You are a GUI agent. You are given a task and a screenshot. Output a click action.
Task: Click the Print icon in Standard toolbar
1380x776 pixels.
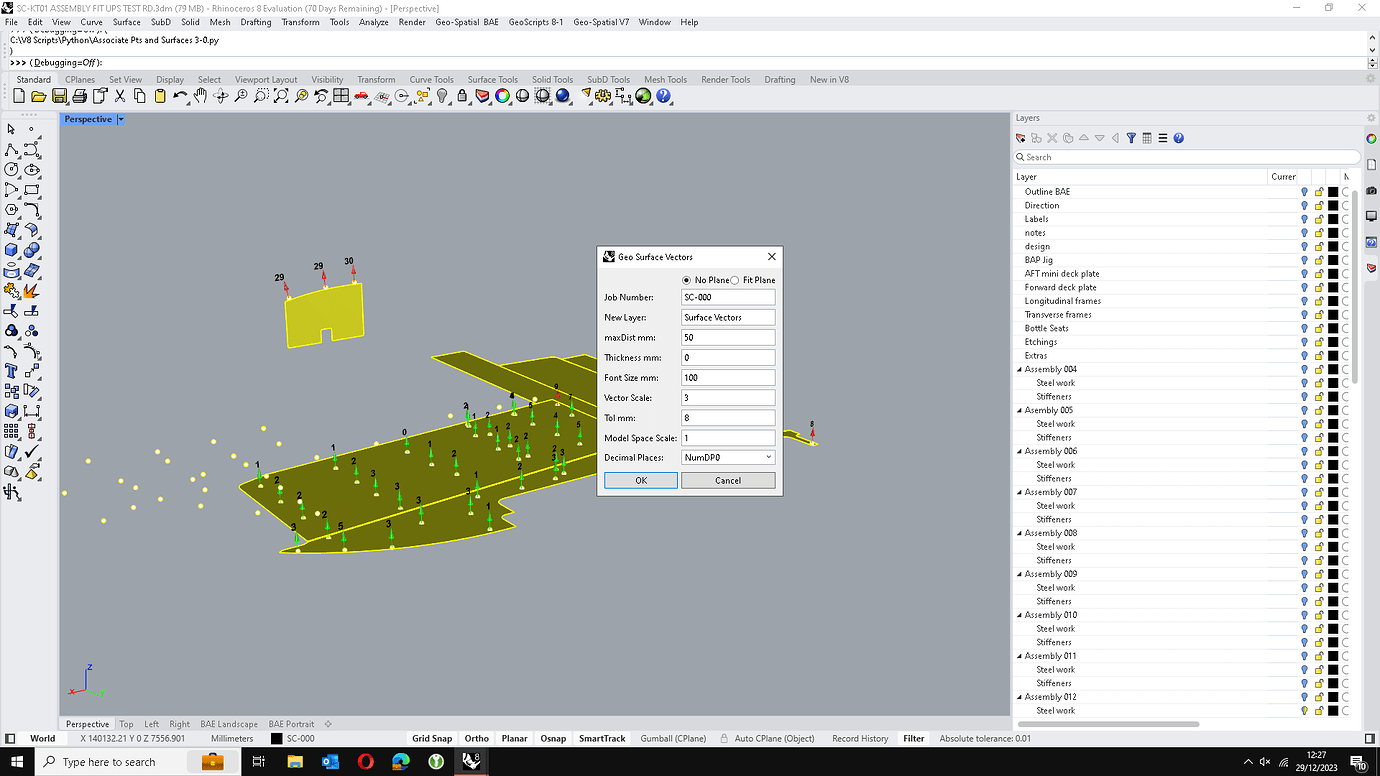tap(79, 96)
